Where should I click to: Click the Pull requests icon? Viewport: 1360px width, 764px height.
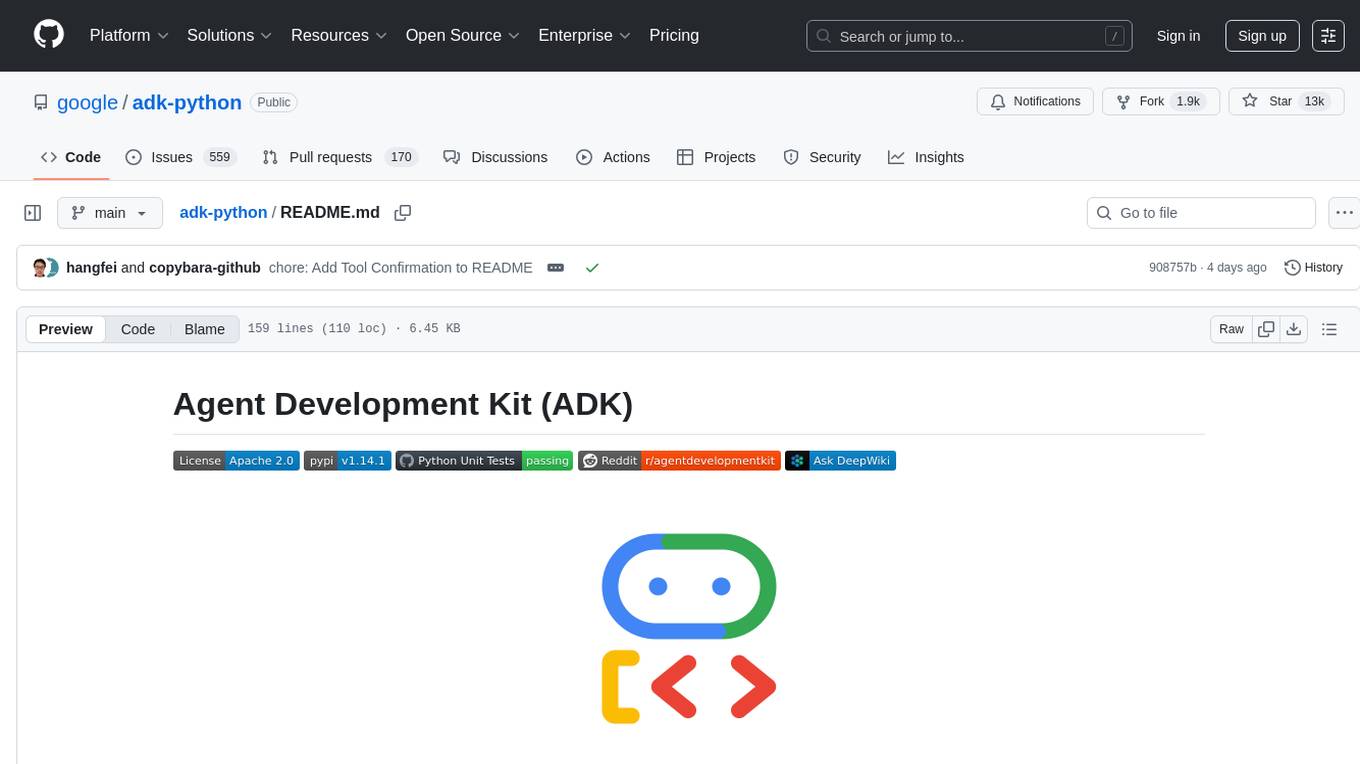point(270,157)
